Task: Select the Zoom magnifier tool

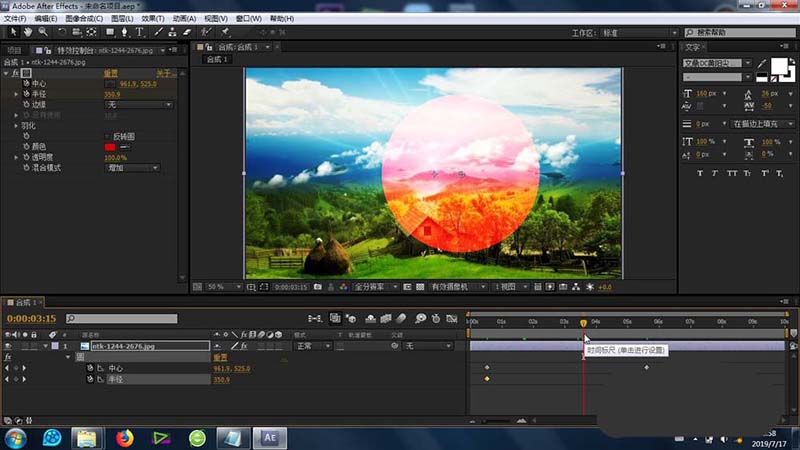Action: click(x=43, y=32)
